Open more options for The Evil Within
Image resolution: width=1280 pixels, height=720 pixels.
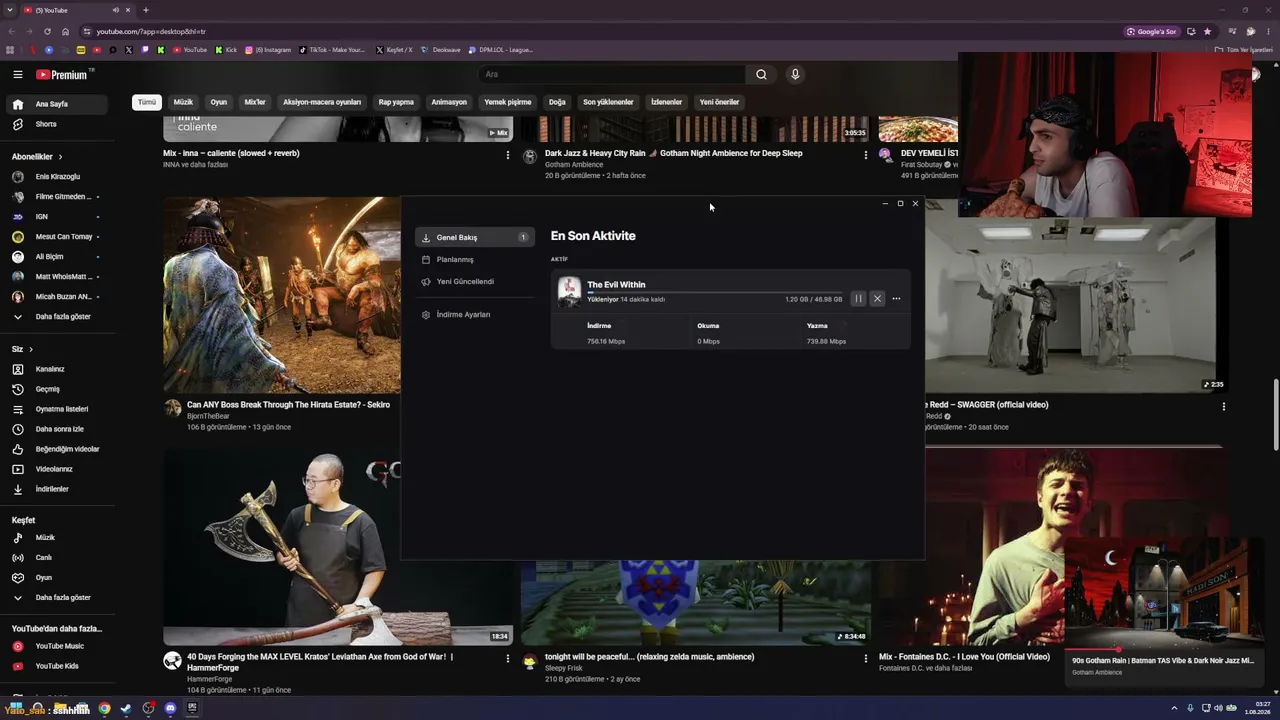coord(896,299)
